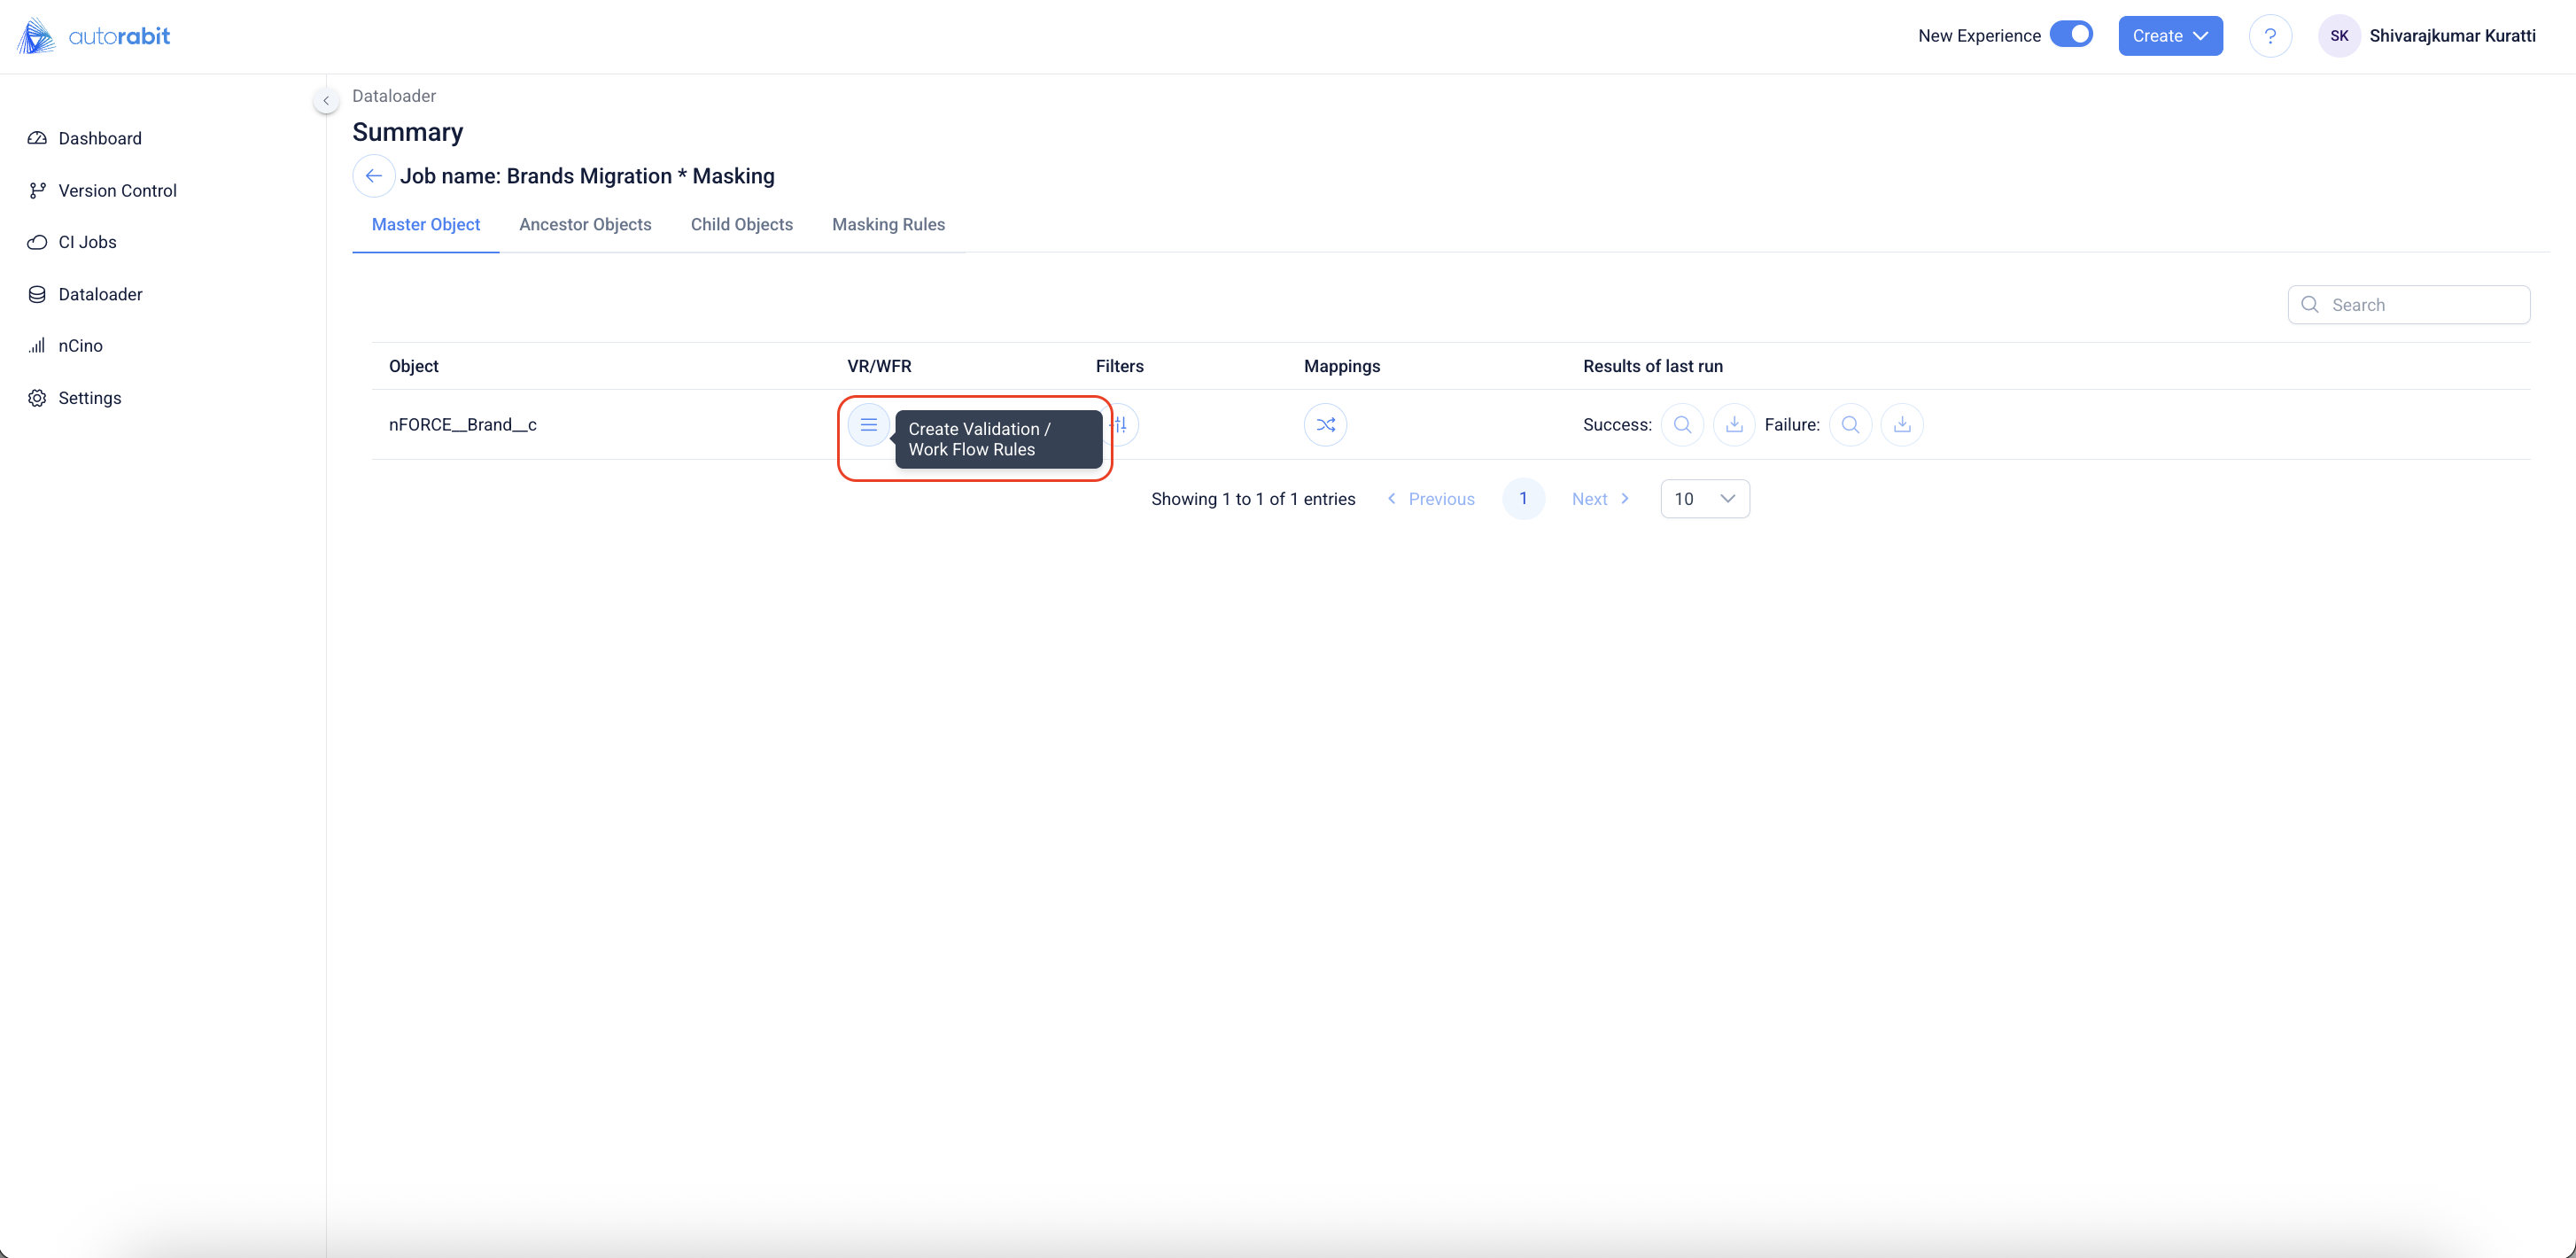Viewport: 2576px width, 1258px height.
Task: Download Failure results file
Action: coord(1902,425)
